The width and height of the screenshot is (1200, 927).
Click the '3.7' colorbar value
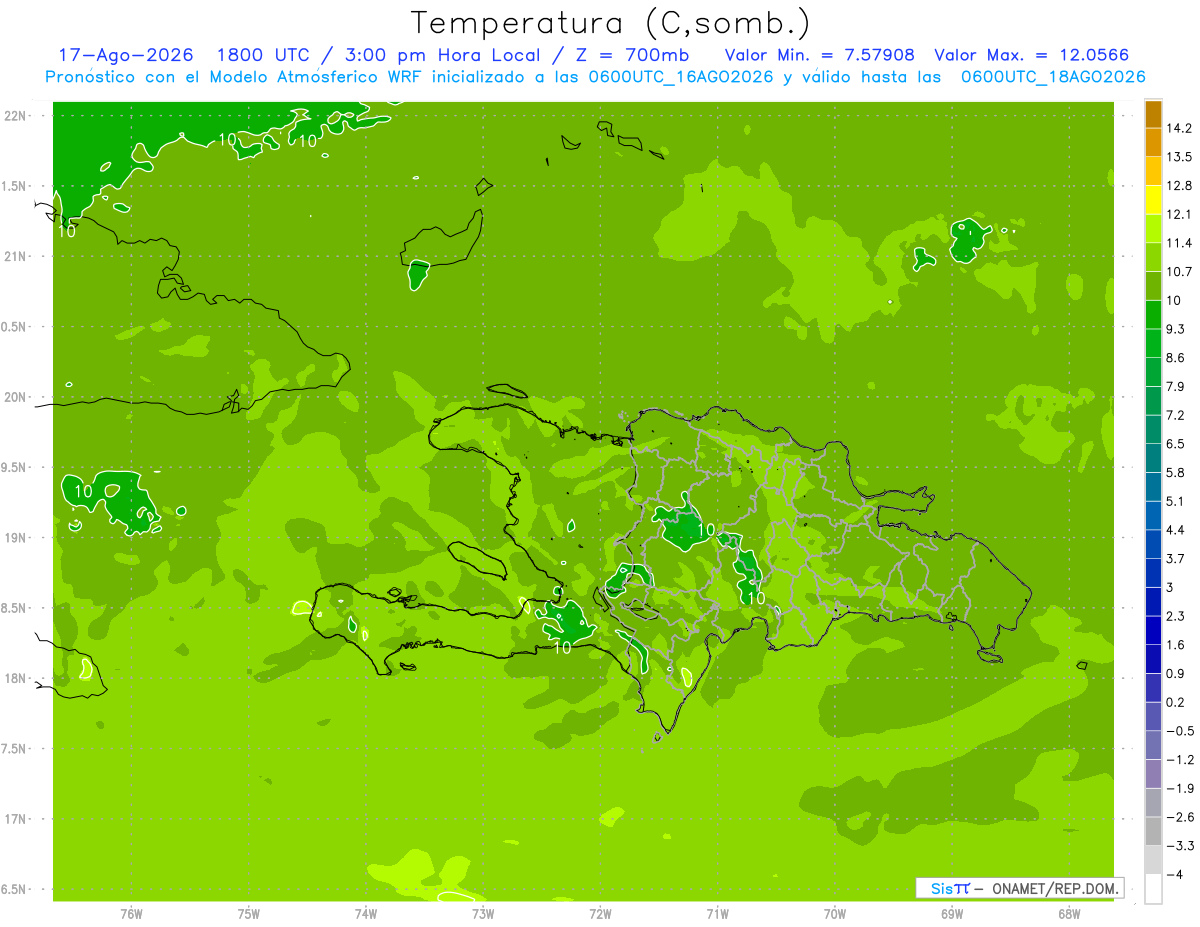coord(1177,559)
